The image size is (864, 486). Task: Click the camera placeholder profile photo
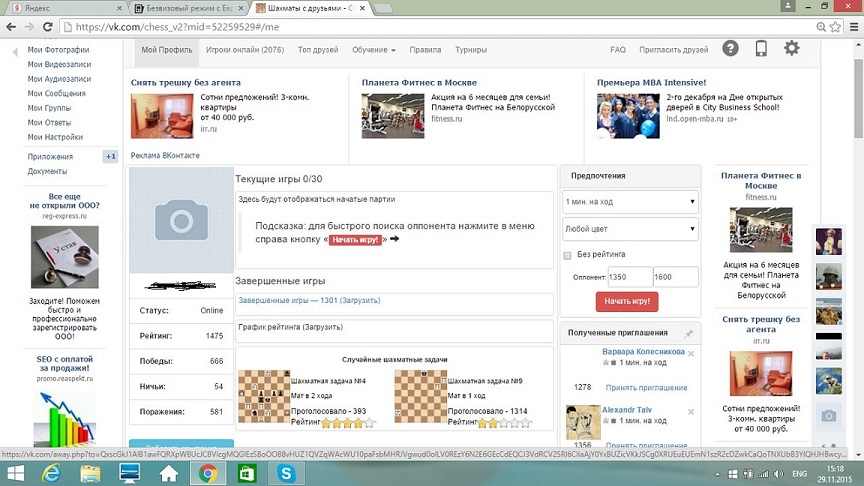pos(181,219)
